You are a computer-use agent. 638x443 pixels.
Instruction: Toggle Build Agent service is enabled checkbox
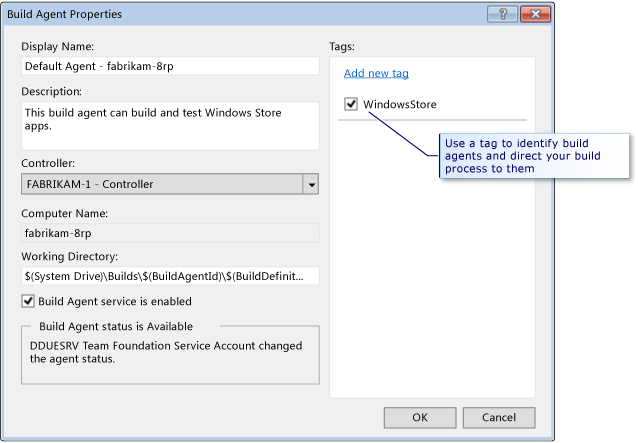[x=28, y=301]
